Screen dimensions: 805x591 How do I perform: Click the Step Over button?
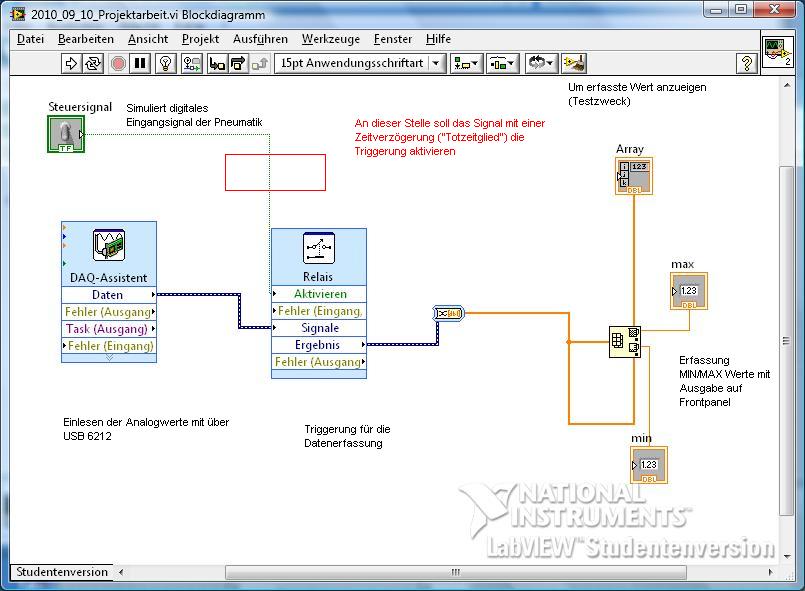point(238,64)
